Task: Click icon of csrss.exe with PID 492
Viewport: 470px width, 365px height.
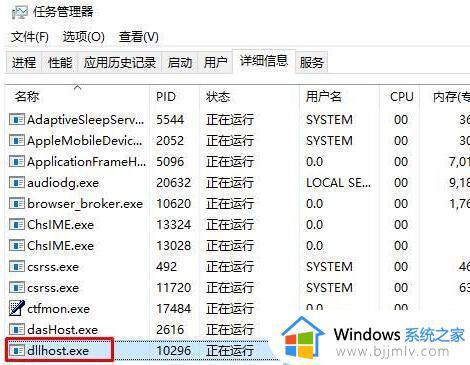Action: [17, 266]
